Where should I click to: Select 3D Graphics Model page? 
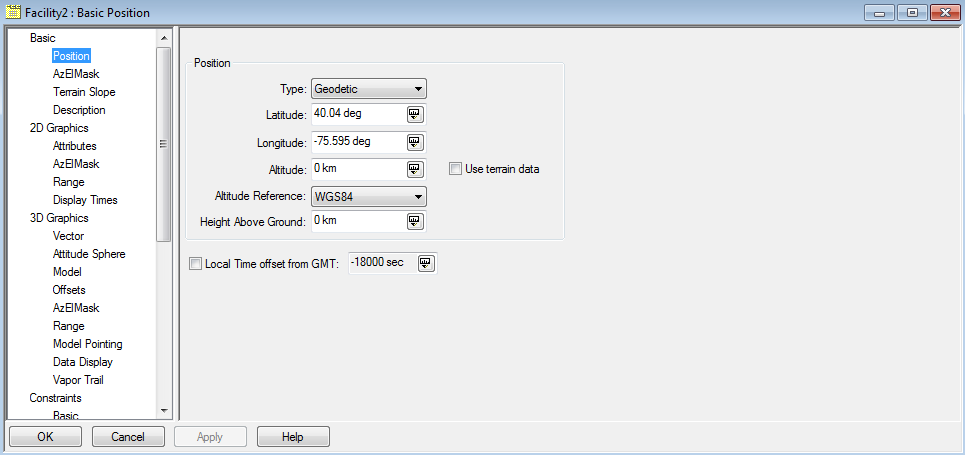coord(67,272)
